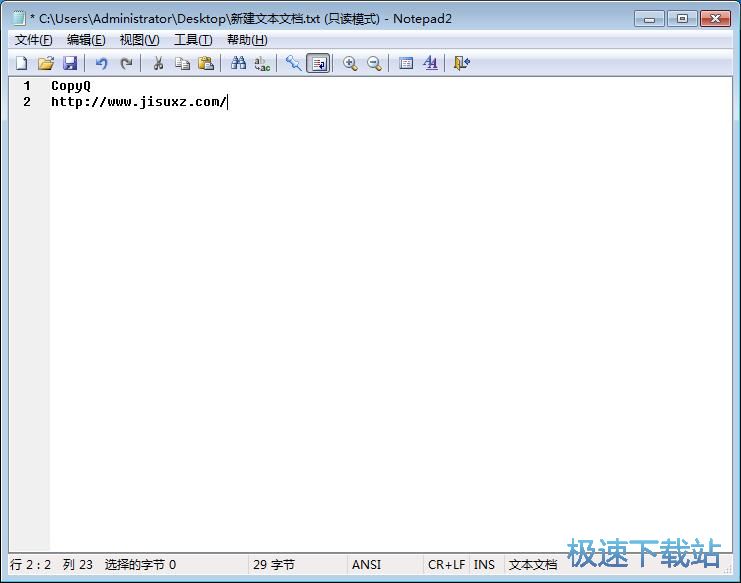This screenshot has height=583, width=741.
Task: Save the document with floppy disk icon
Action: [70, 63]
